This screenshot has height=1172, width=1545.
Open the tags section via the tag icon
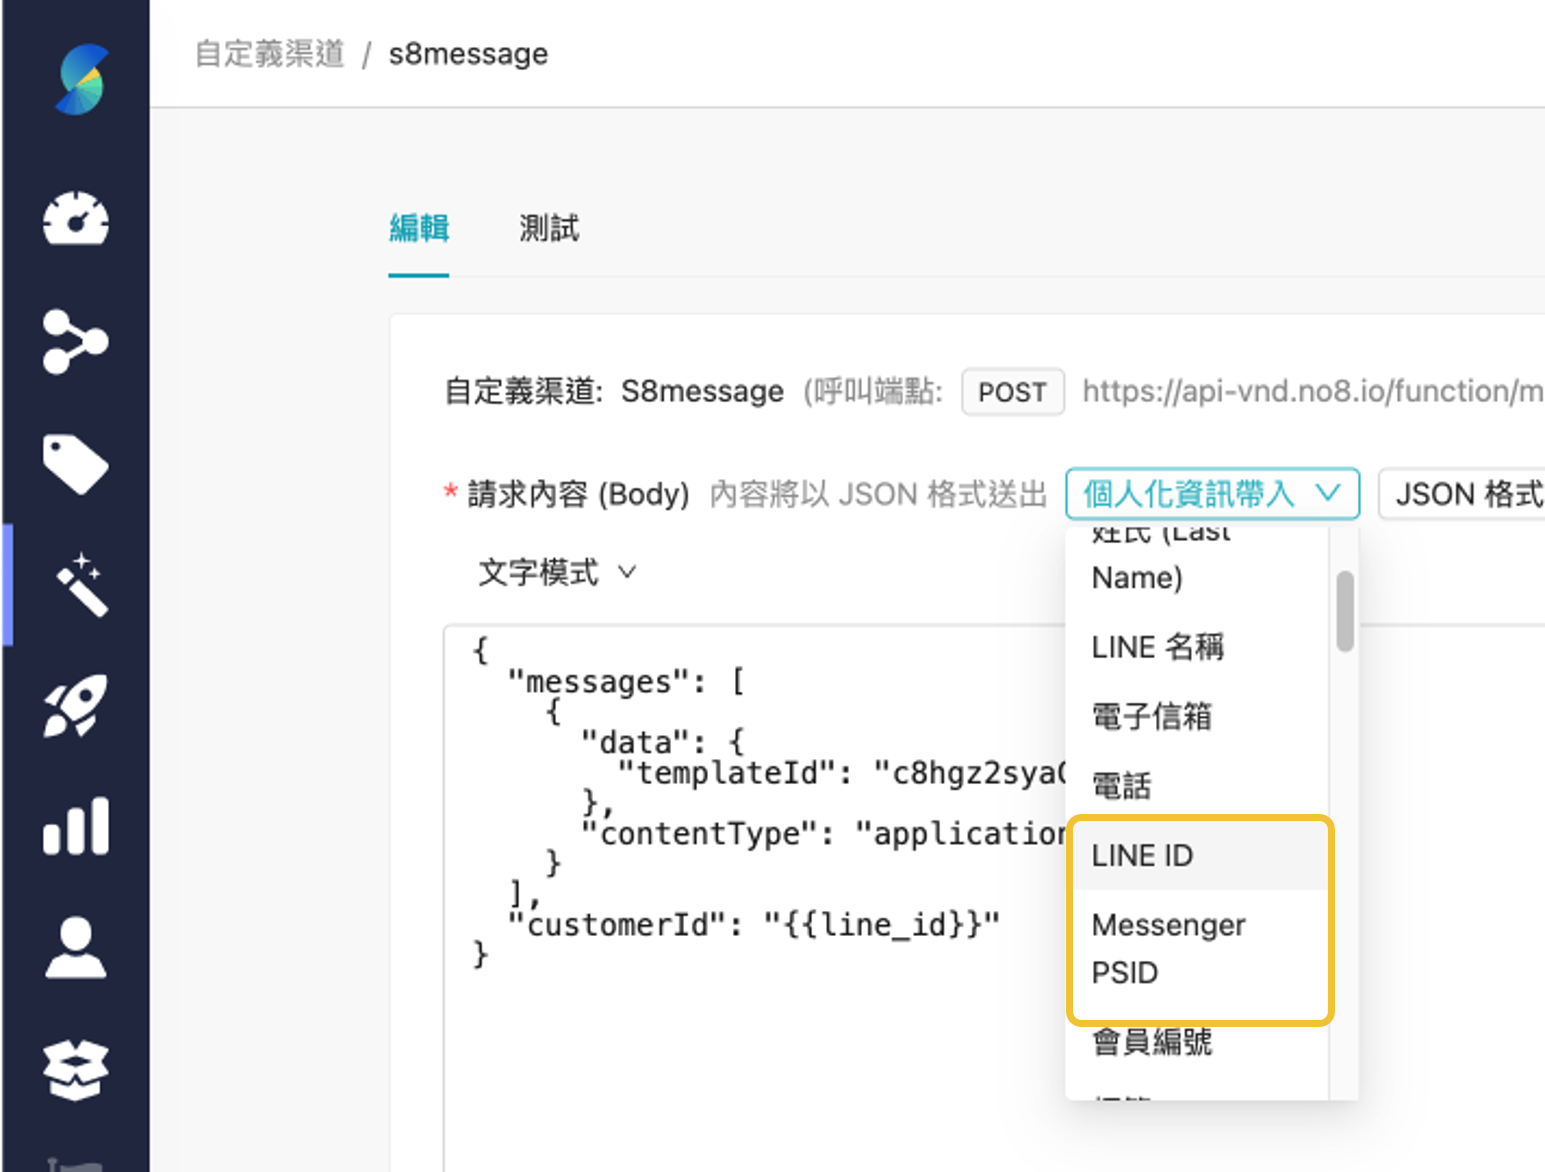pos(76,463)
